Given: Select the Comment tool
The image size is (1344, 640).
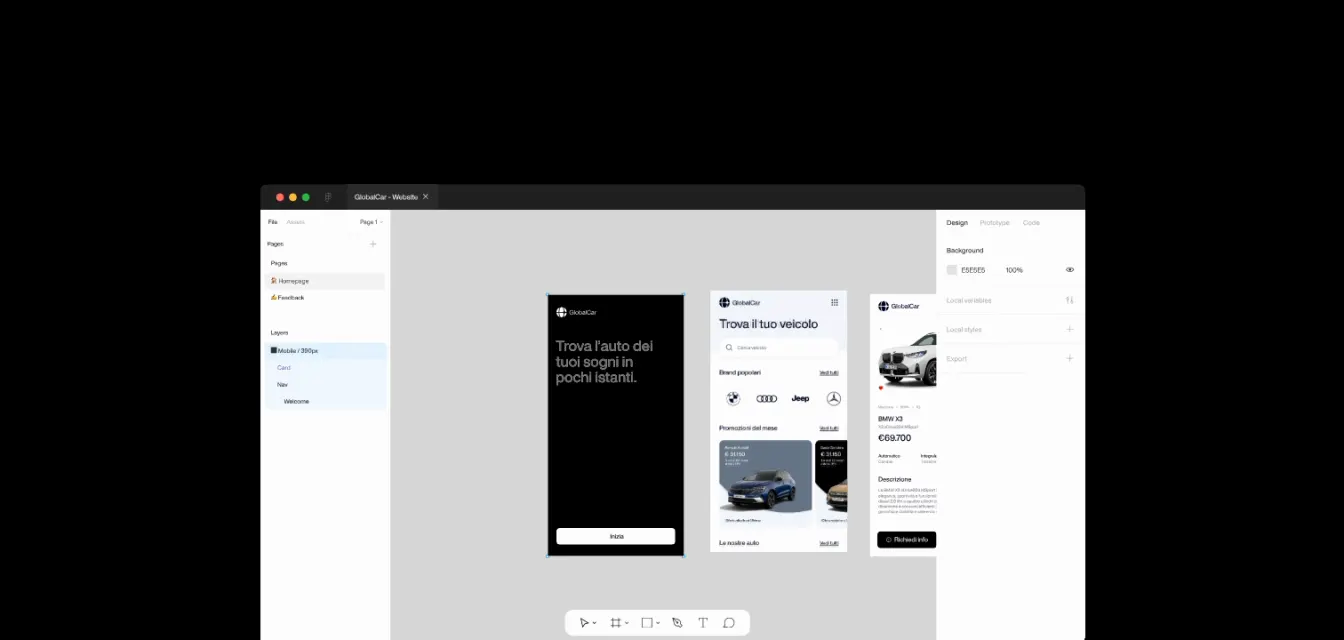Looking at the screenshot, I should click(x=729, y=623).
